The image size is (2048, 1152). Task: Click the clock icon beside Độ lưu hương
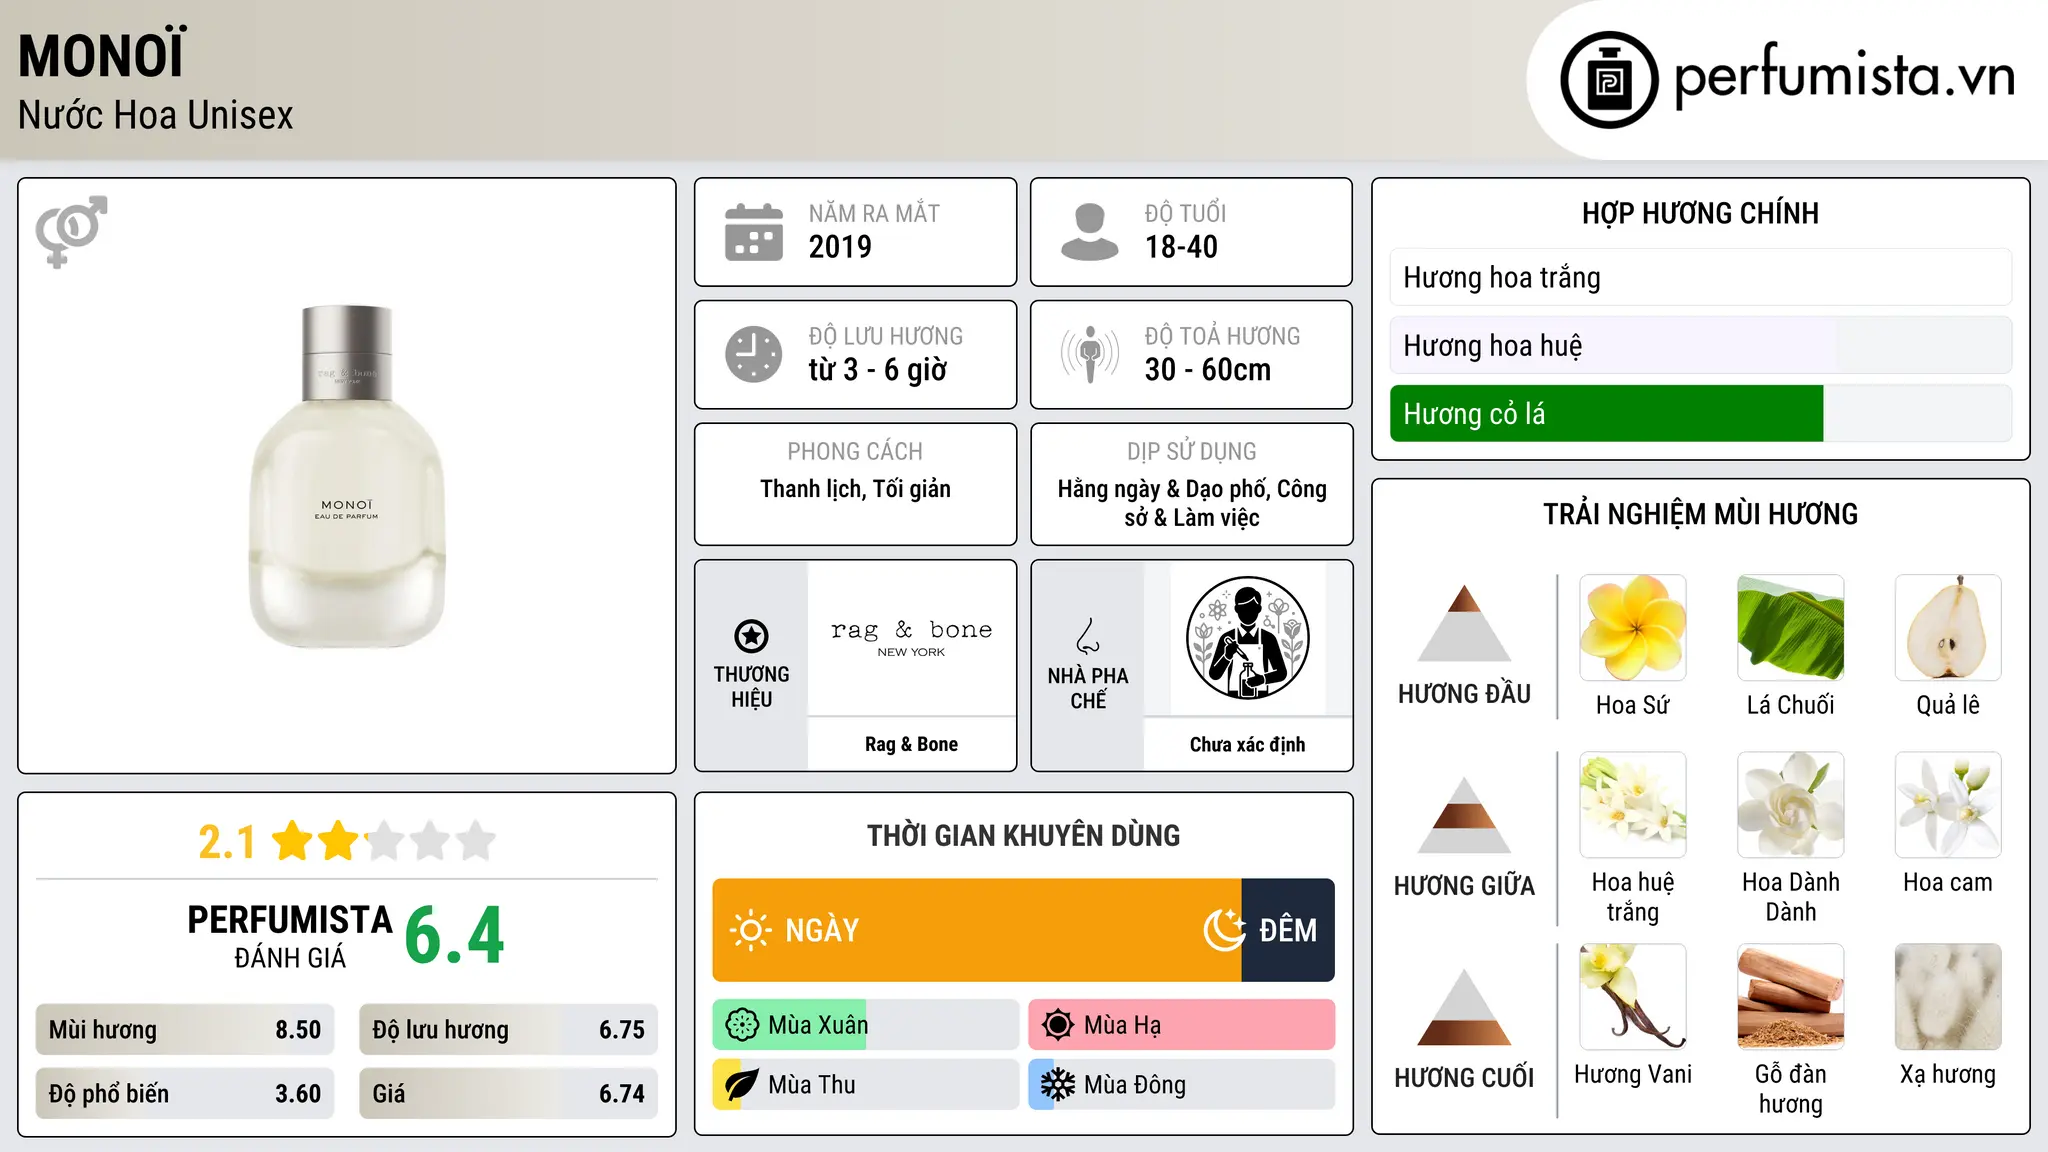tap(754, 354)
